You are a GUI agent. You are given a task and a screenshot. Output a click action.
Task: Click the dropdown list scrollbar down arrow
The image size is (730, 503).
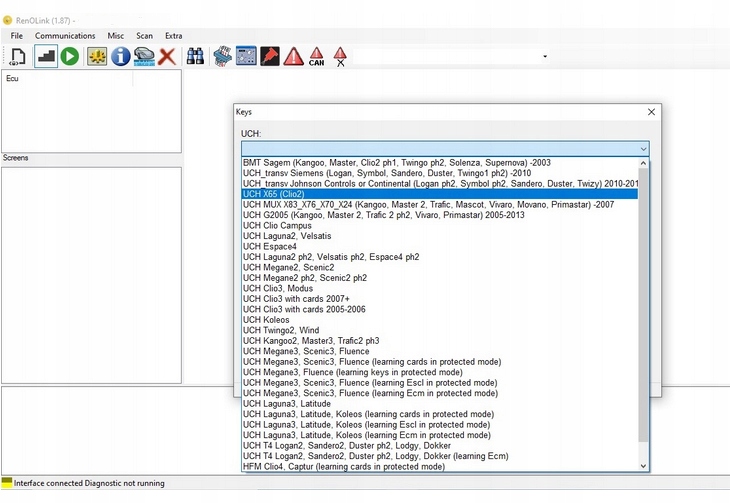(643, 466)
